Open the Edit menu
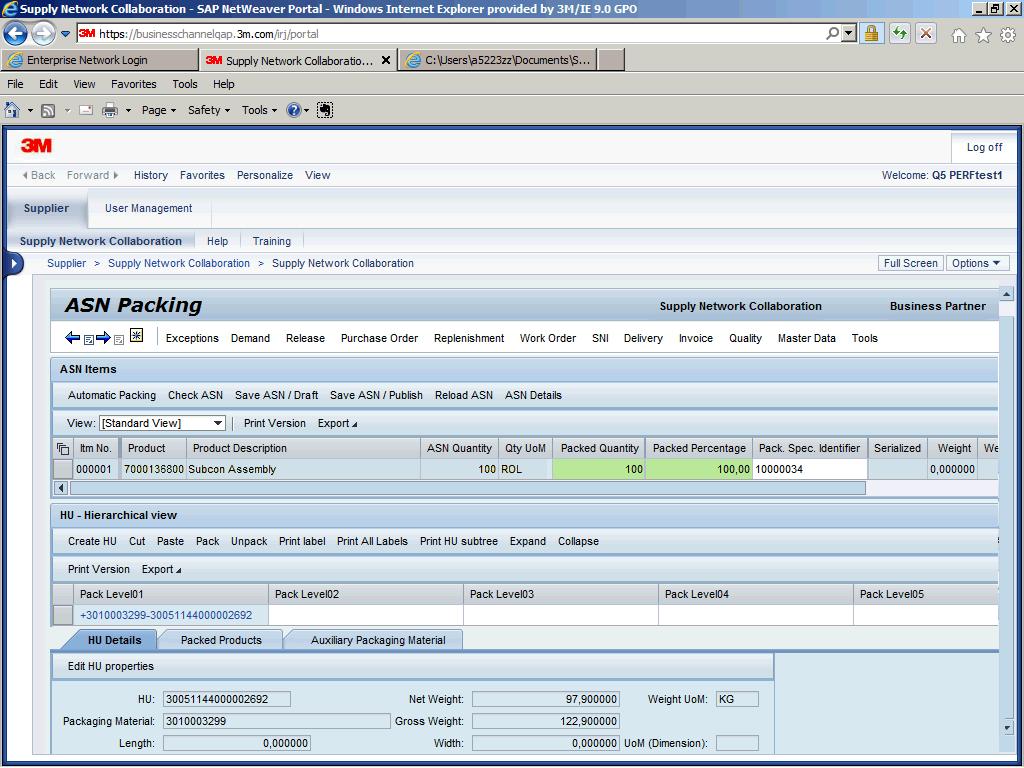1024x768 pixels. point(48,84)
